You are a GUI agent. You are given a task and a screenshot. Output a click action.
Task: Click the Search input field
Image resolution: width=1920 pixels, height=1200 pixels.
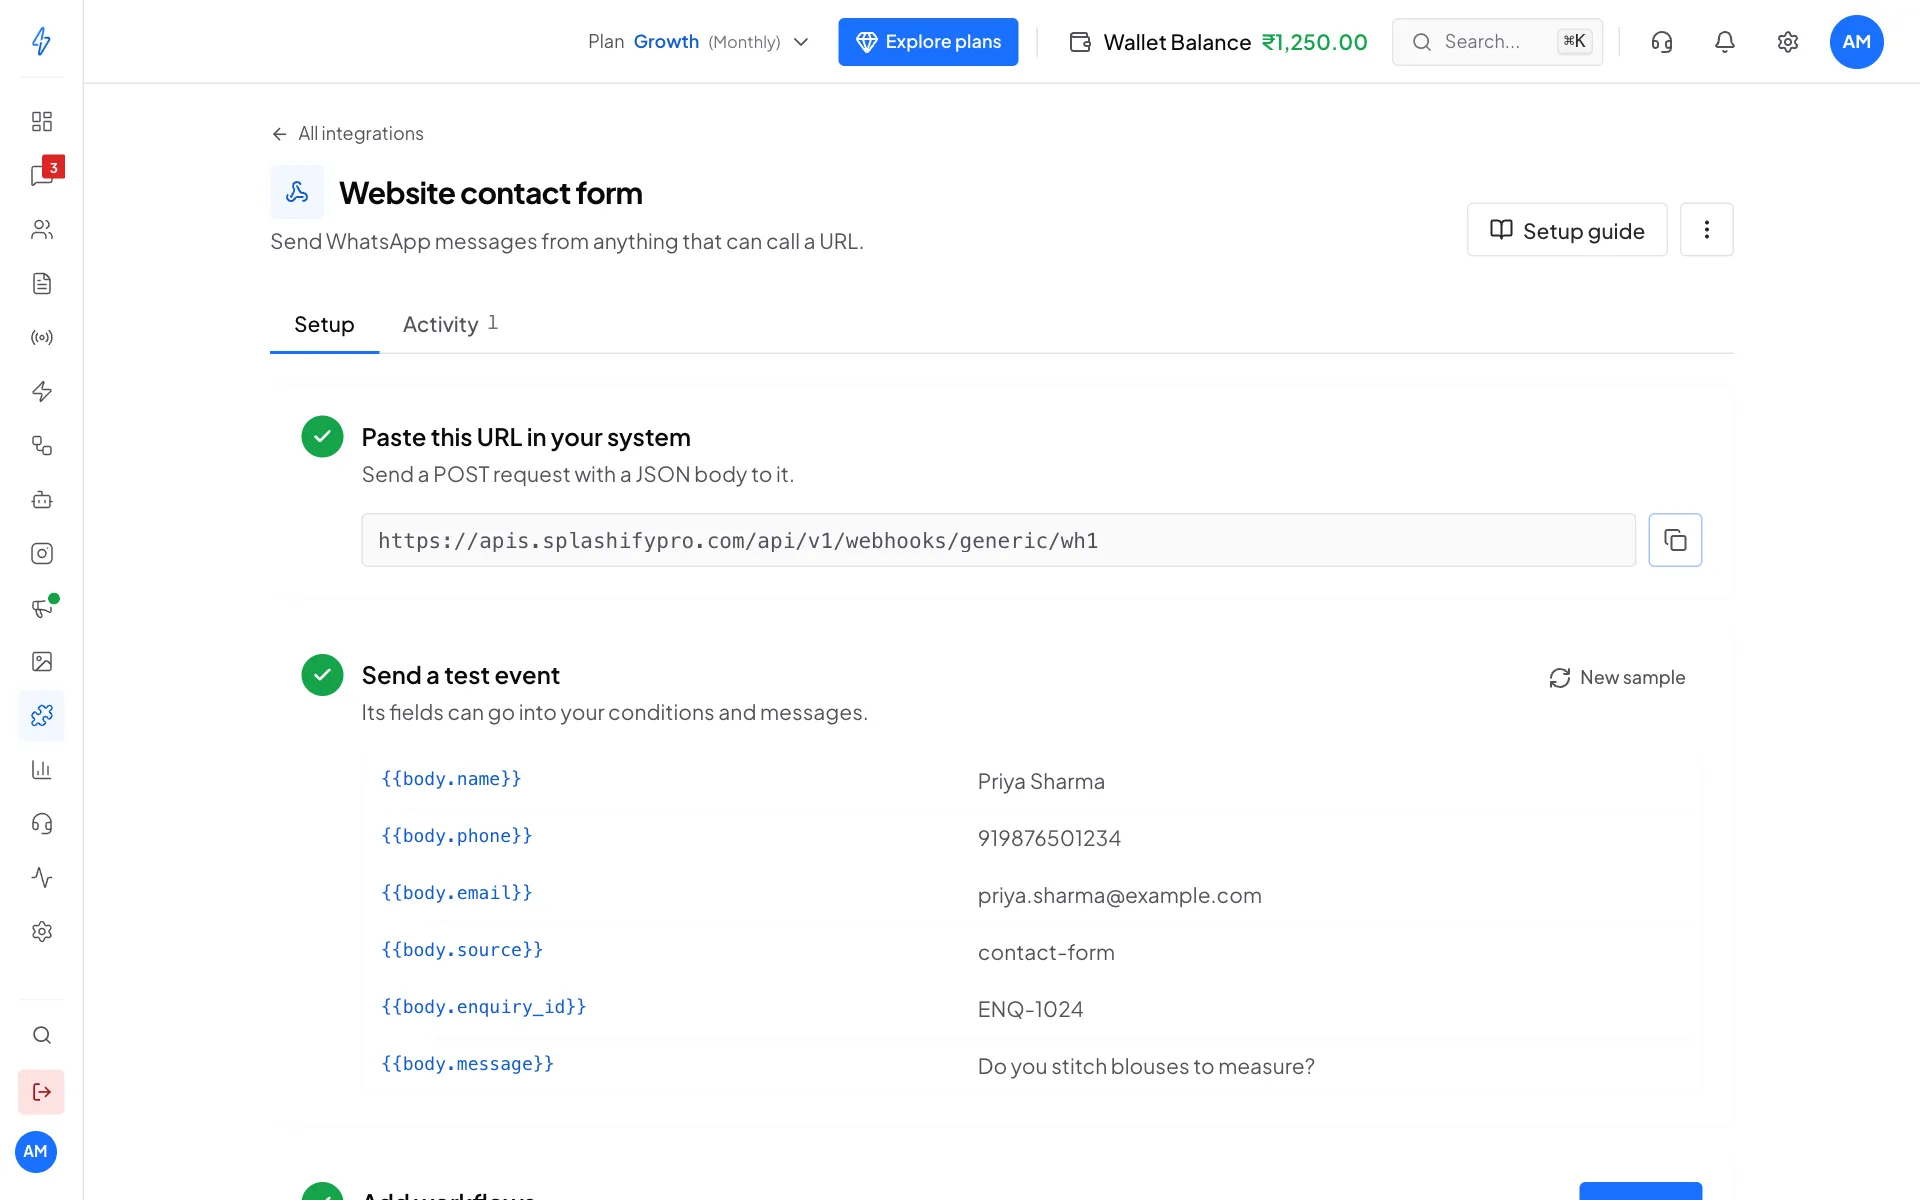point(1497,42)
